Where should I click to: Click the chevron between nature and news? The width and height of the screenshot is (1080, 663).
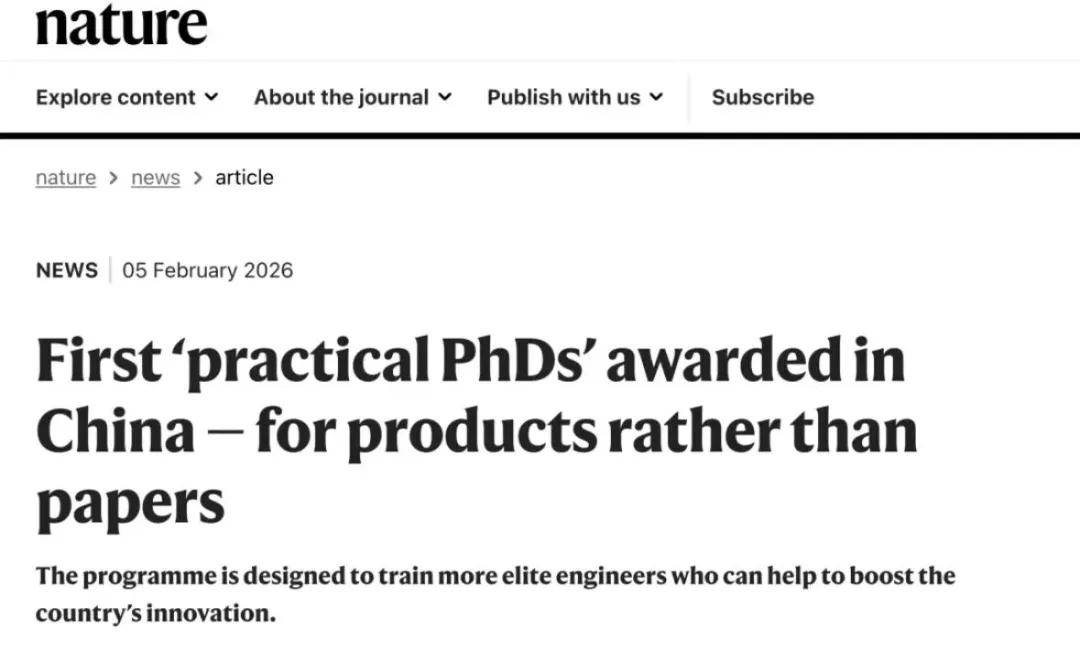(x=113, y=178)
